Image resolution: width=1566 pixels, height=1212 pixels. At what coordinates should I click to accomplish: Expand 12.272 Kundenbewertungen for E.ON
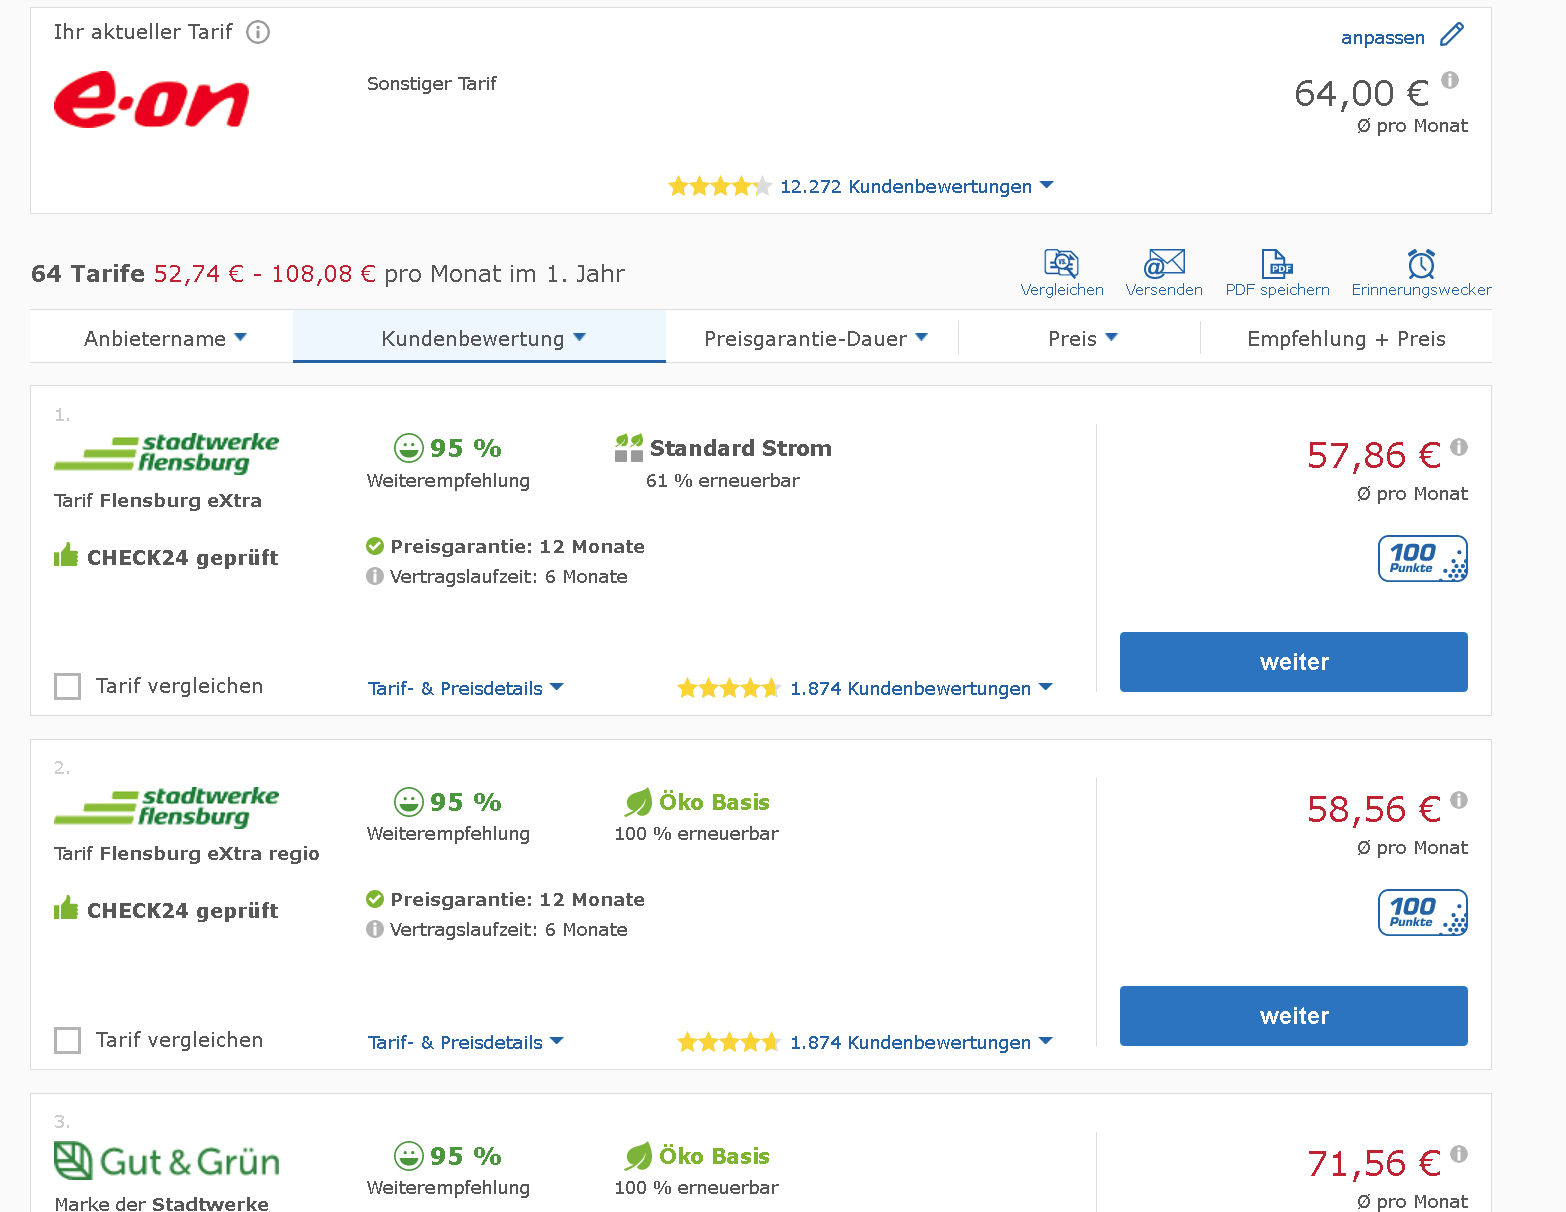pyautogui.click(x=916, y=186)
